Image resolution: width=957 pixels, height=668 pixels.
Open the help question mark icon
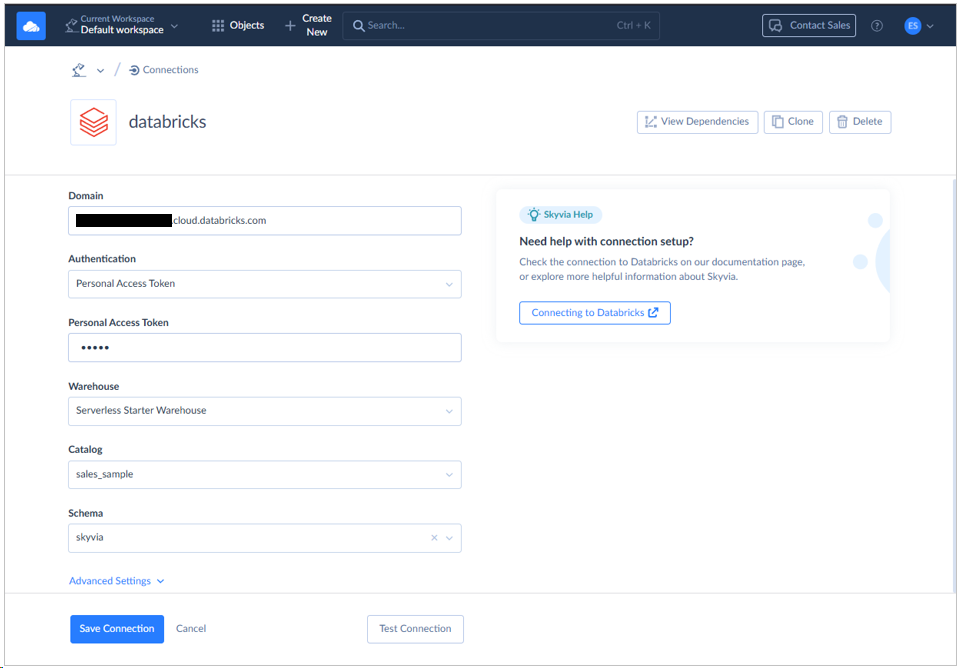tap(877, 26)
